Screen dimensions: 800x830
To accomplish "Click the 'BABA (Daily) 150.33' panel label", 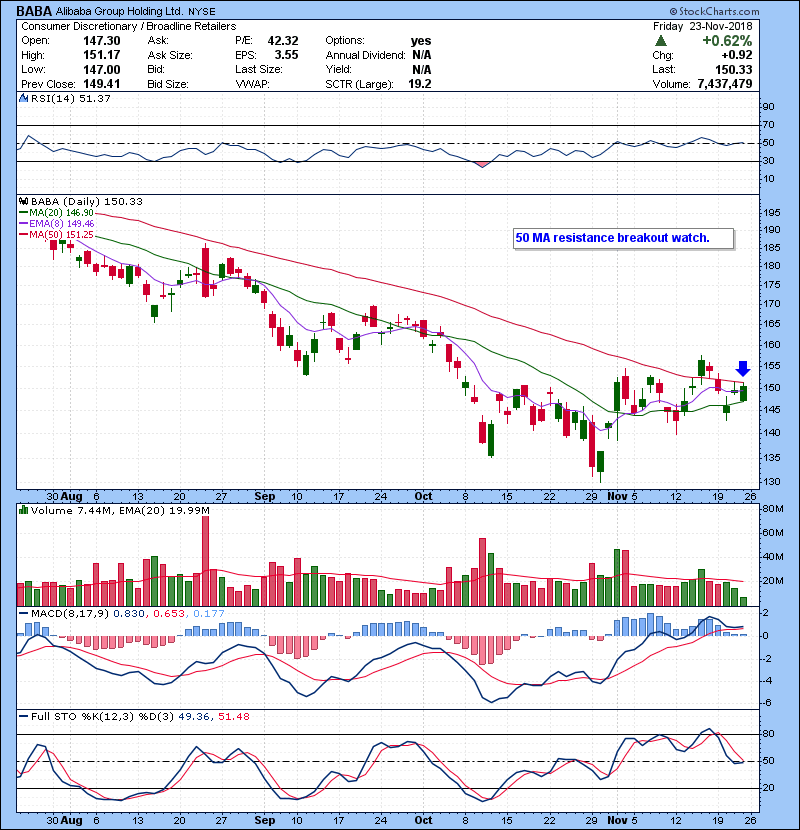I will (x=87, y=201).
